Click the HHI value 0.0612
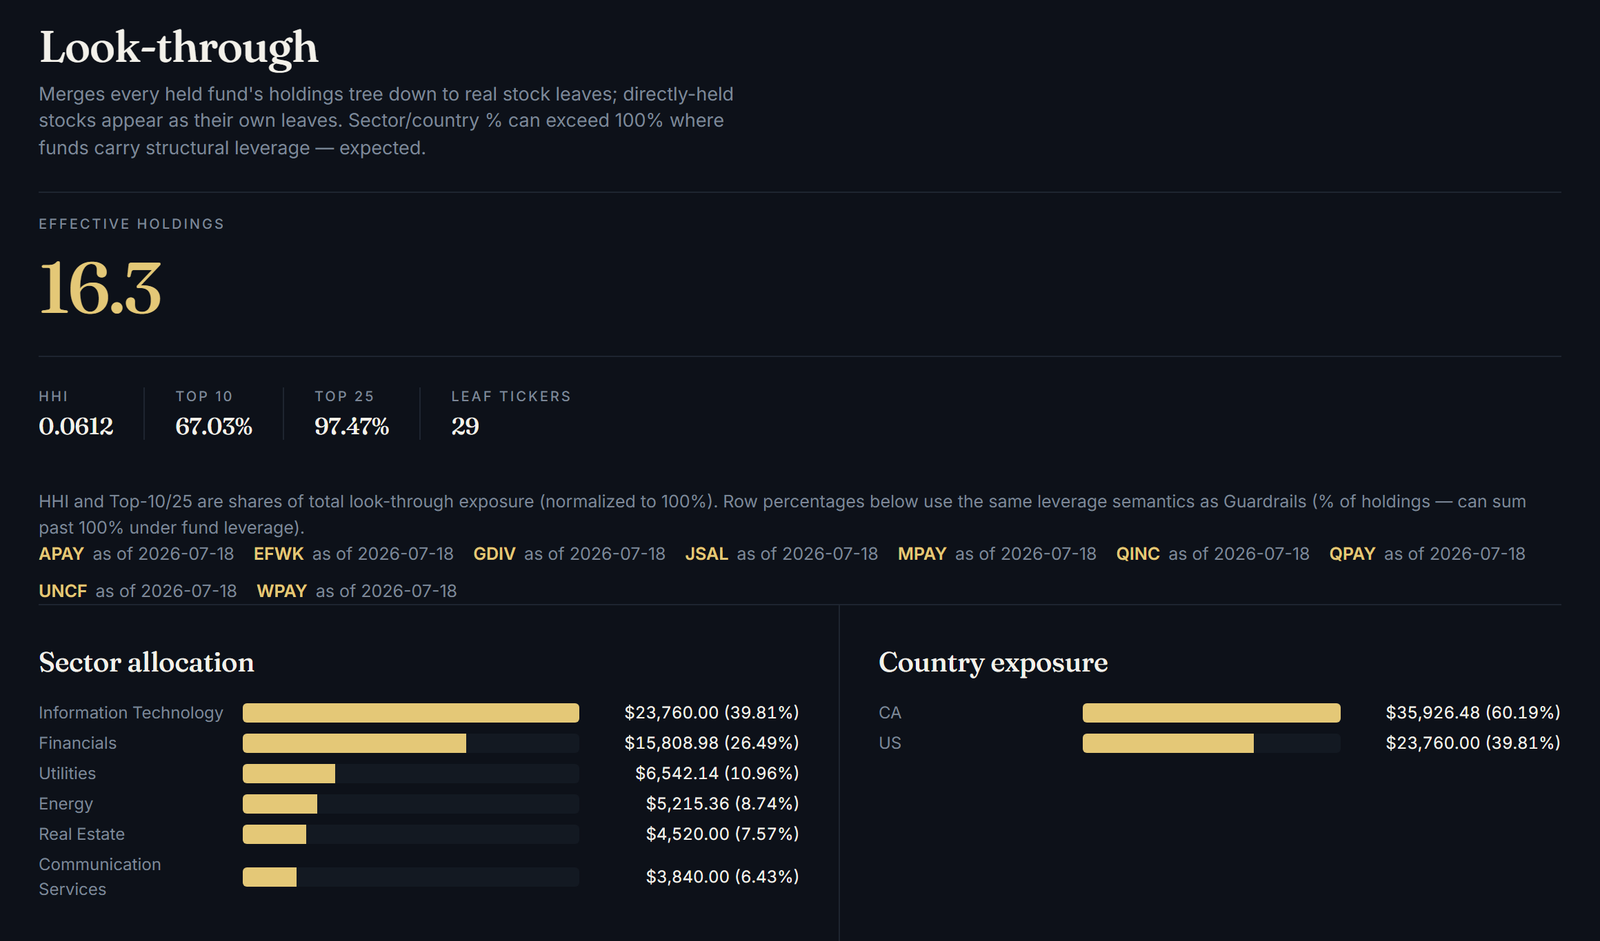Image resolution: width=1600 pixels, height=941 pixels. [x=76, y=427]
